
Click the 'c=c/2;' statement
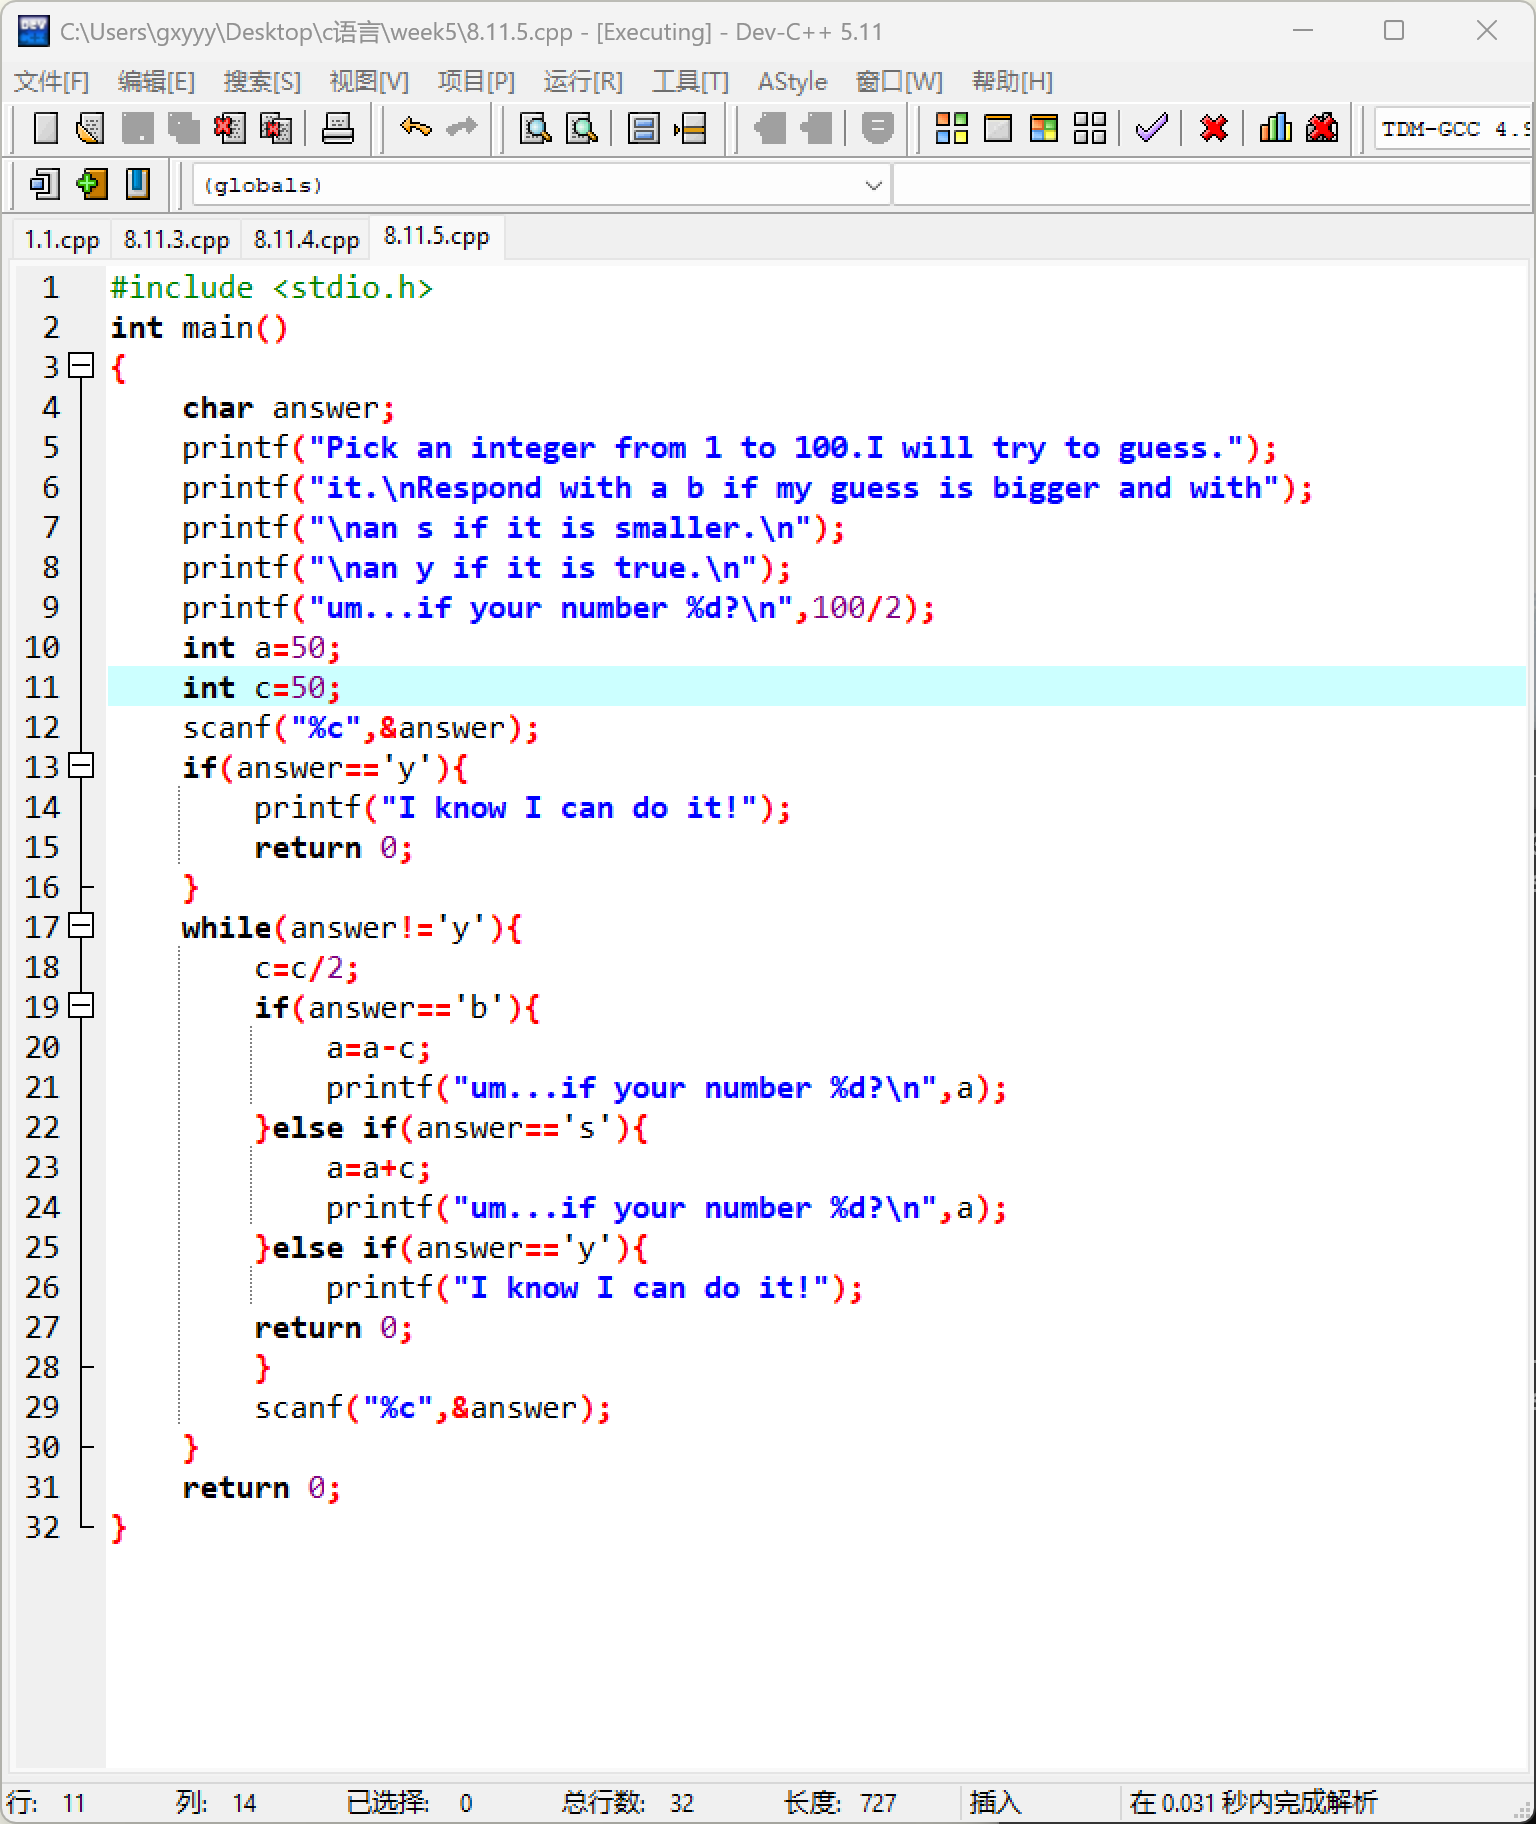[306, 967]
